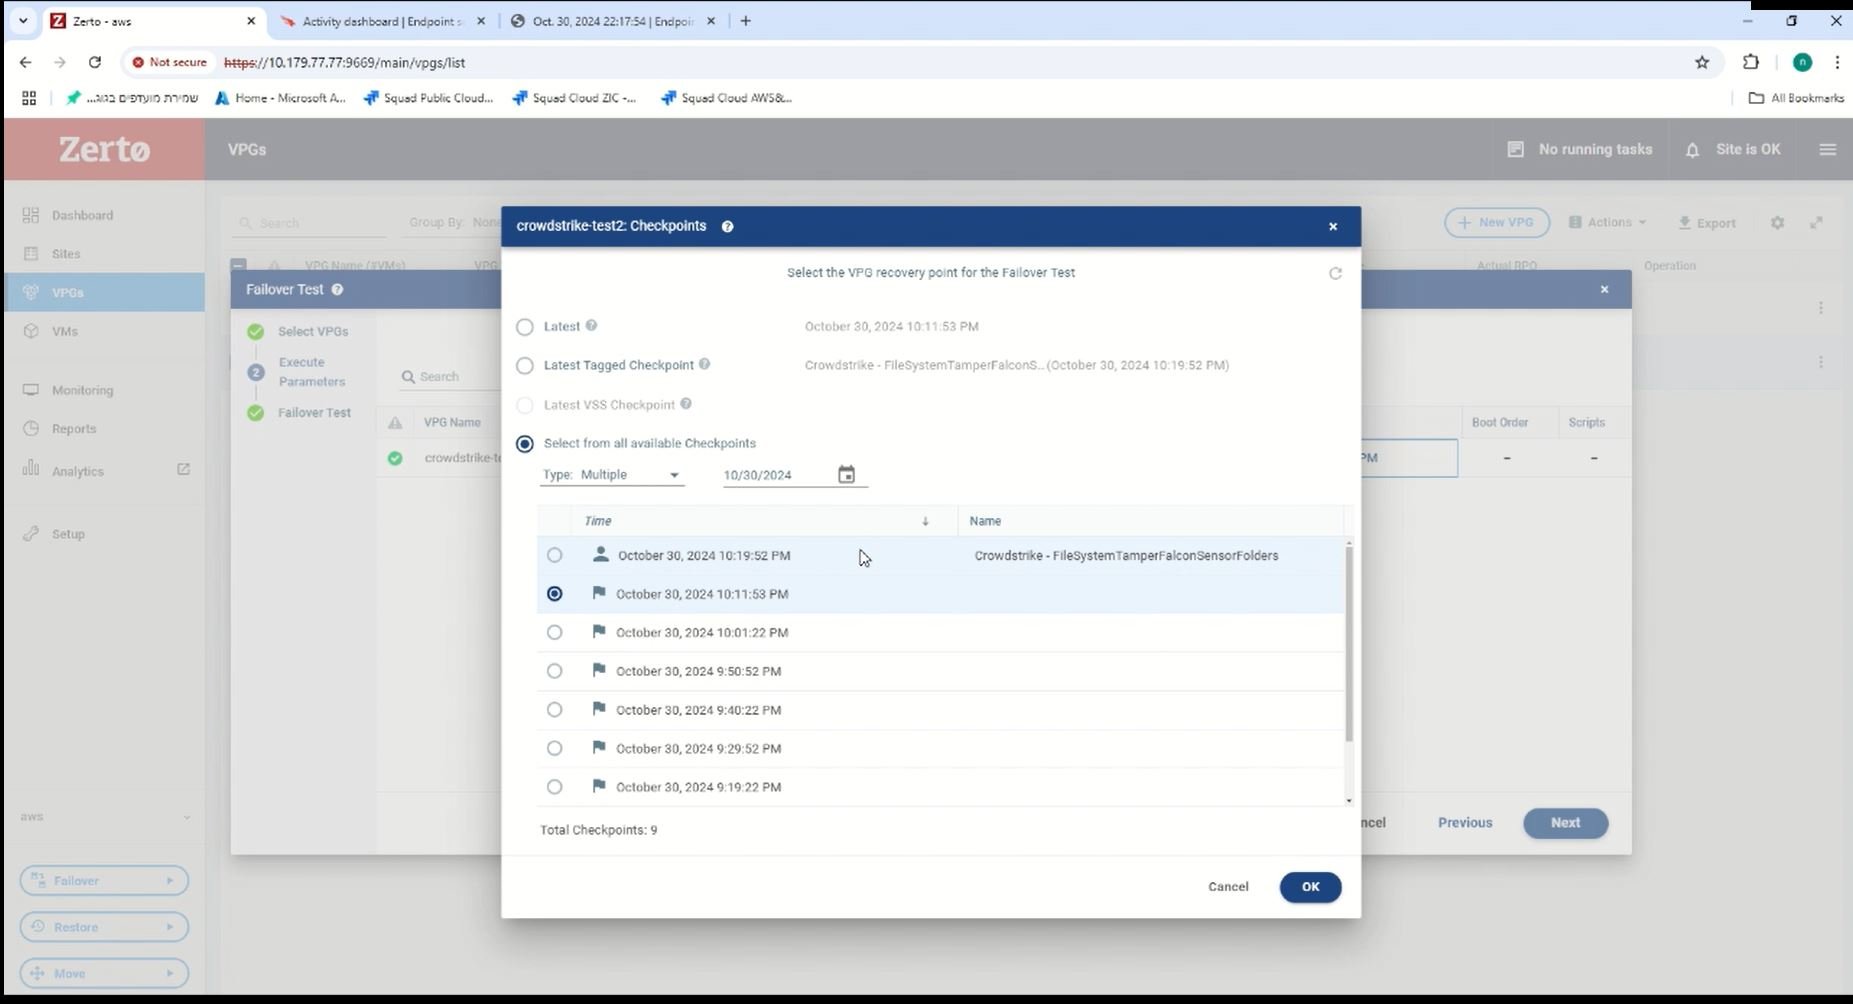Select checkpoint October 30, 2024 10:11:53 PM radio

pyautogui.click(x=554, y=594)
